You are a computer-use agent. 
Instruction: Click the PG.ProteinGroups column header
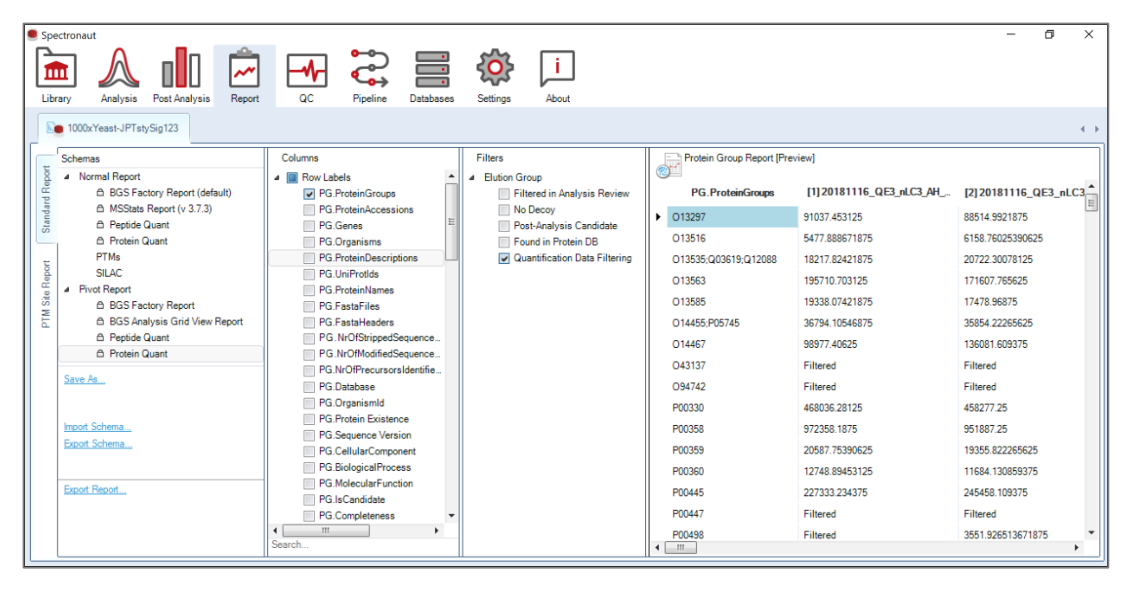(732, 193)
